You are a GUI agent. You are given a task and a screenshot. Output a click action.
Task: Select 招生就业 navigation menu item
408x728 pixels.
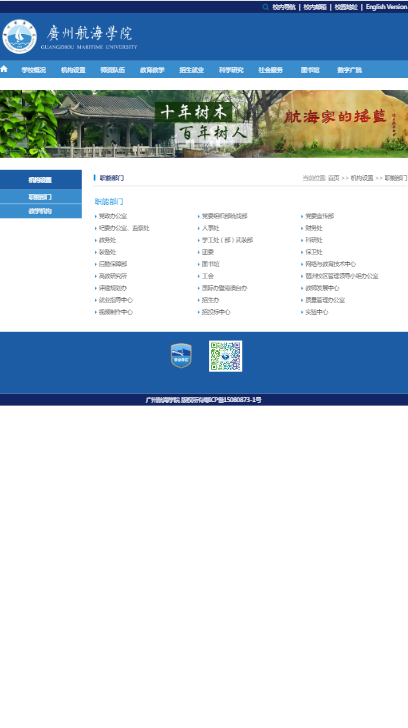[x=192, y=70]
